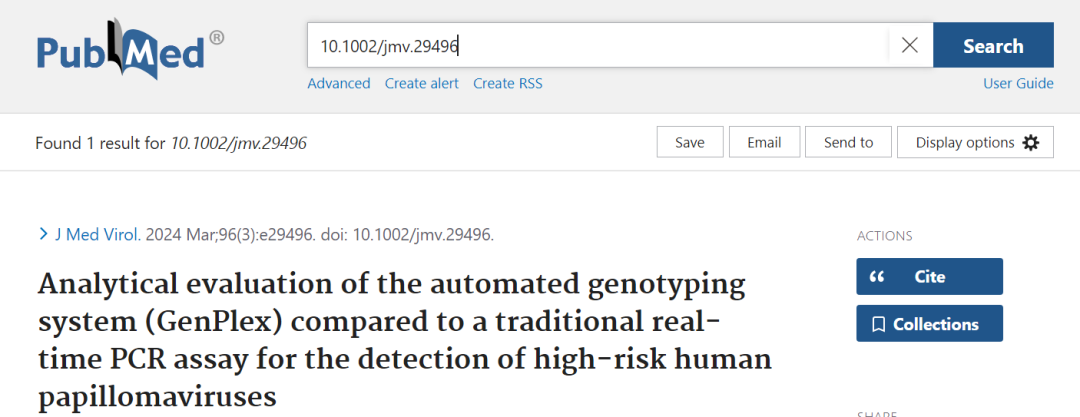Click the quotation mark icon on Cite
The width and height of the screenshot is (1080, 417).
[x=878, y=277]
